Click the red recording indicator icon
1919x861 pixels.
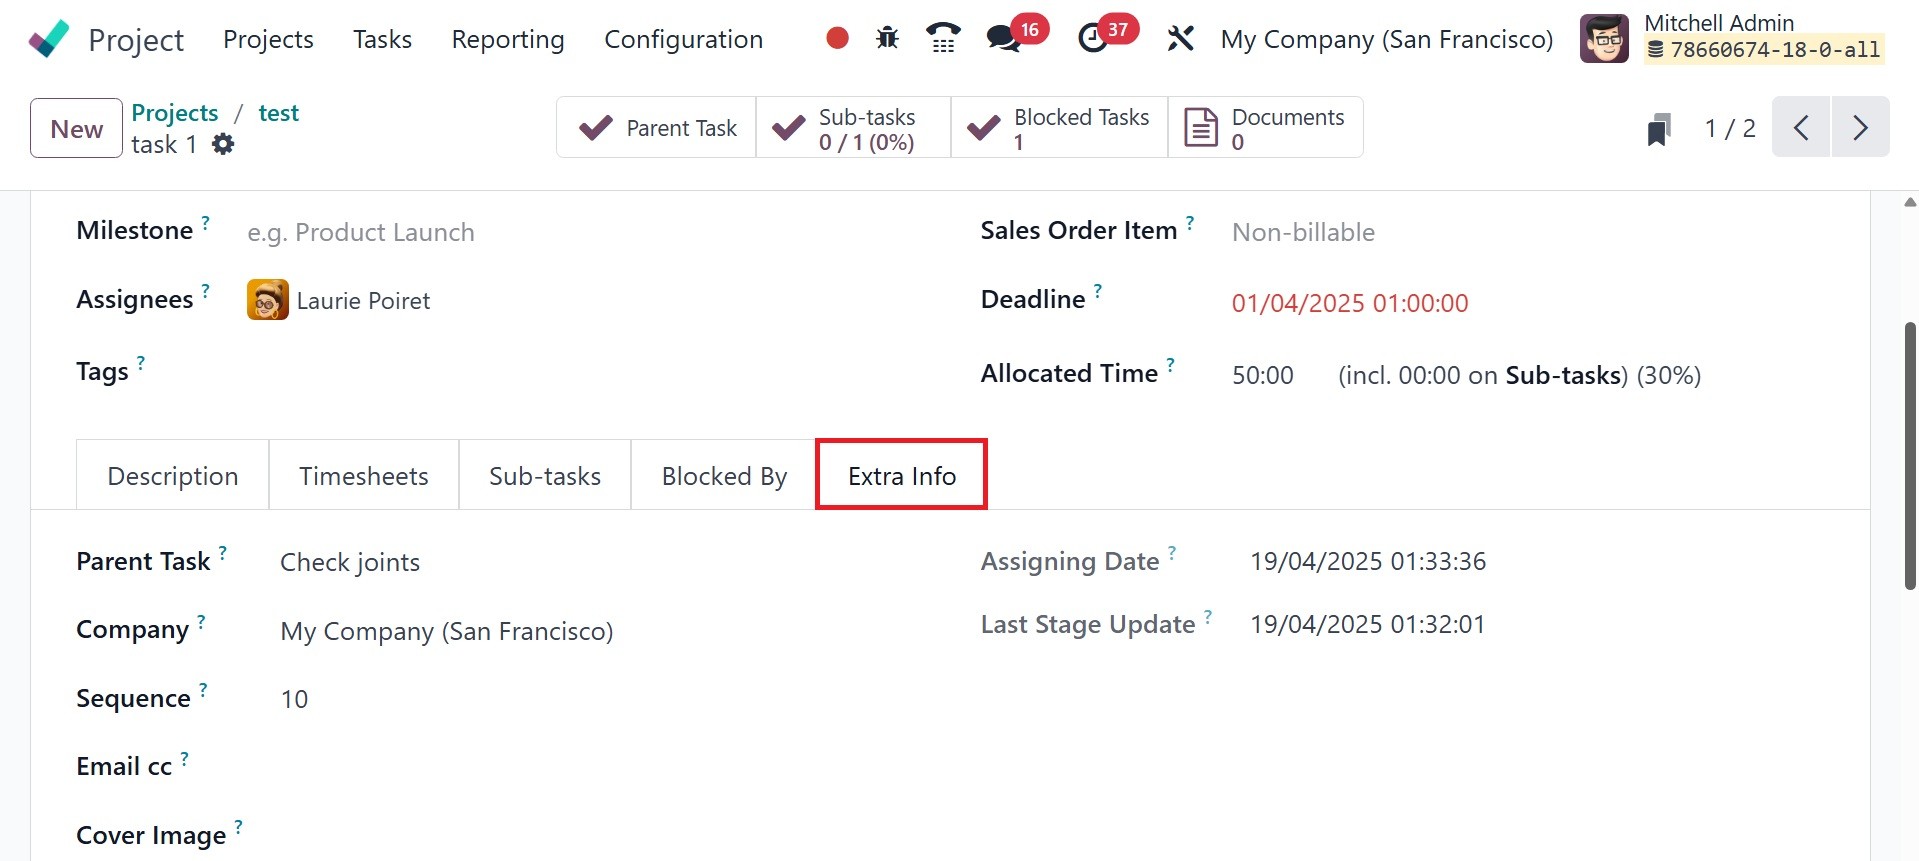tap(838, 39)
